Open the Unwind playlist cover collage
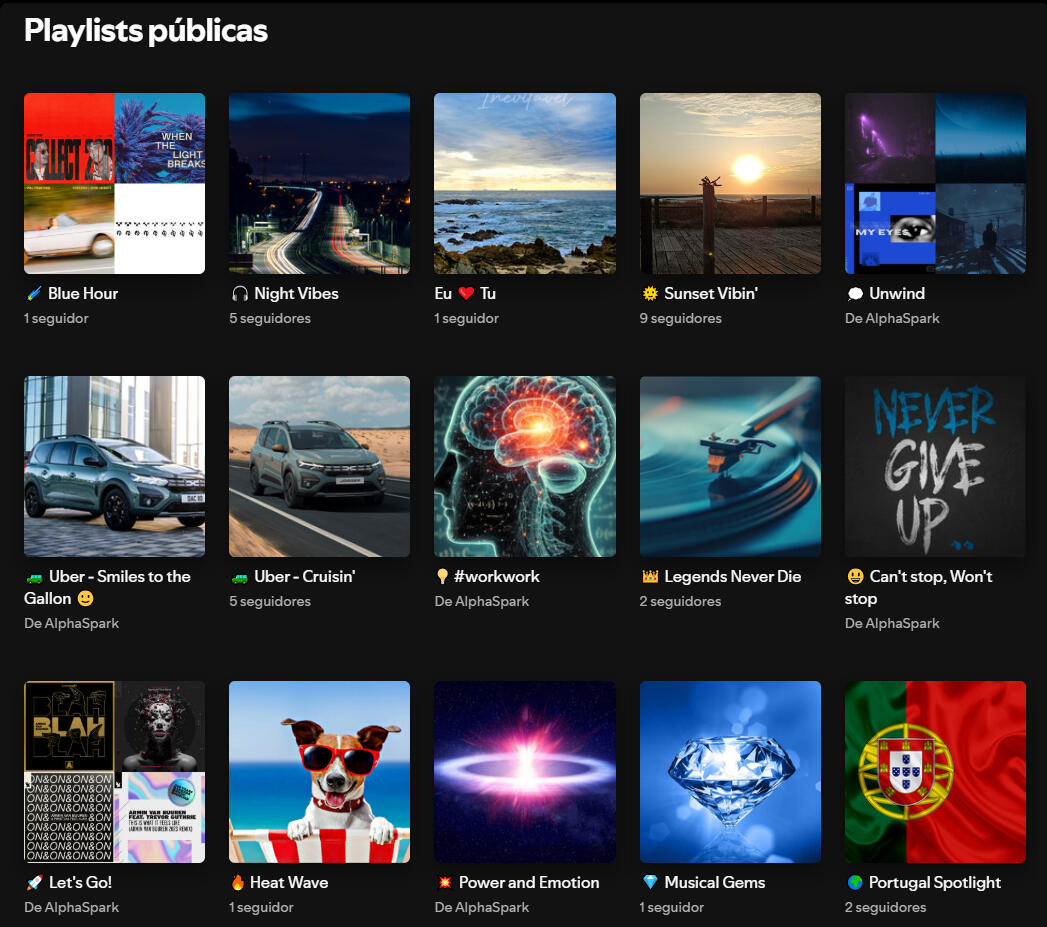This screenshot has height=927, width=1047. [x=935, y=183]
